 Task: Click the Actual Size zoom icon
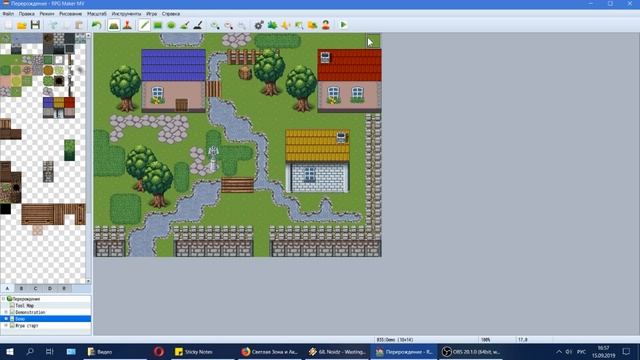[242, 25]
